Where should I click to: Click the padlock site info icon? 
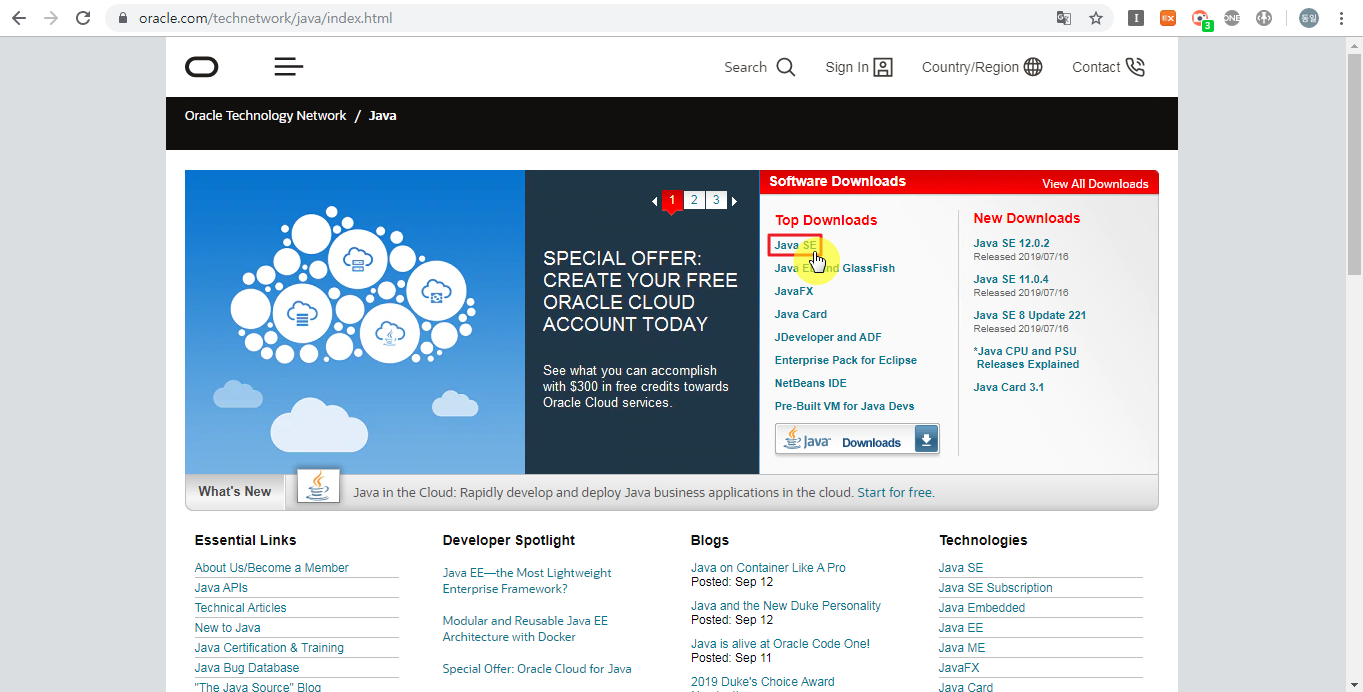click(x=123, y=18)
